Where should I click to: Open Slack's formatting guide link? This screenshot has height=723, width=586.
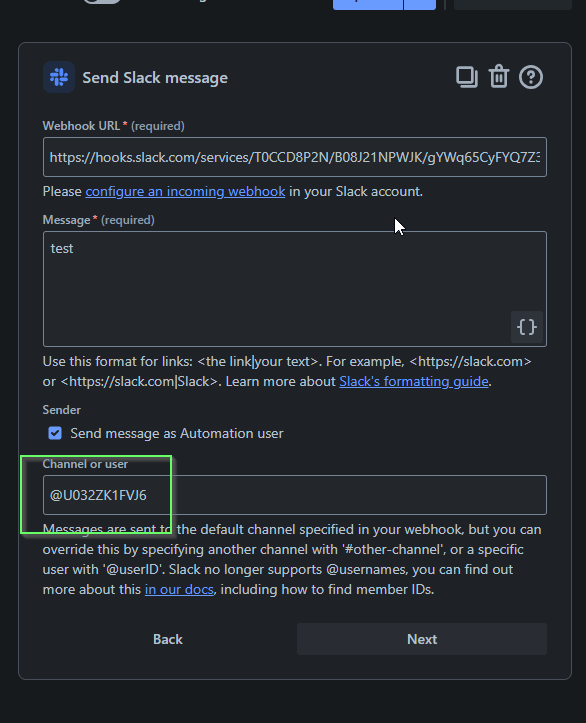tap(414, 381)
